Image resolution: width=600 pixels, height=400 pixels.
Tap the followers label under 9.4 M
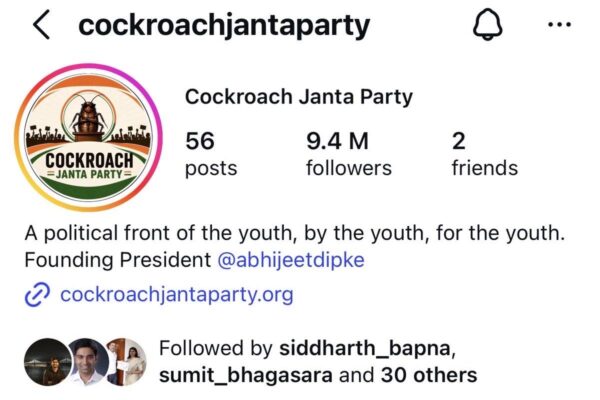click(349, 168)
